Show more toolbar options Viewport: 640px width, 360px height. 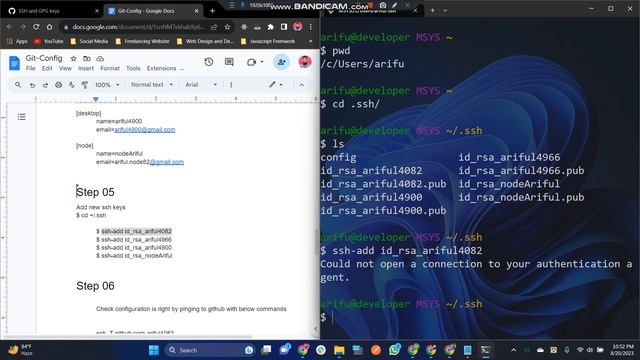click(231, 85)
